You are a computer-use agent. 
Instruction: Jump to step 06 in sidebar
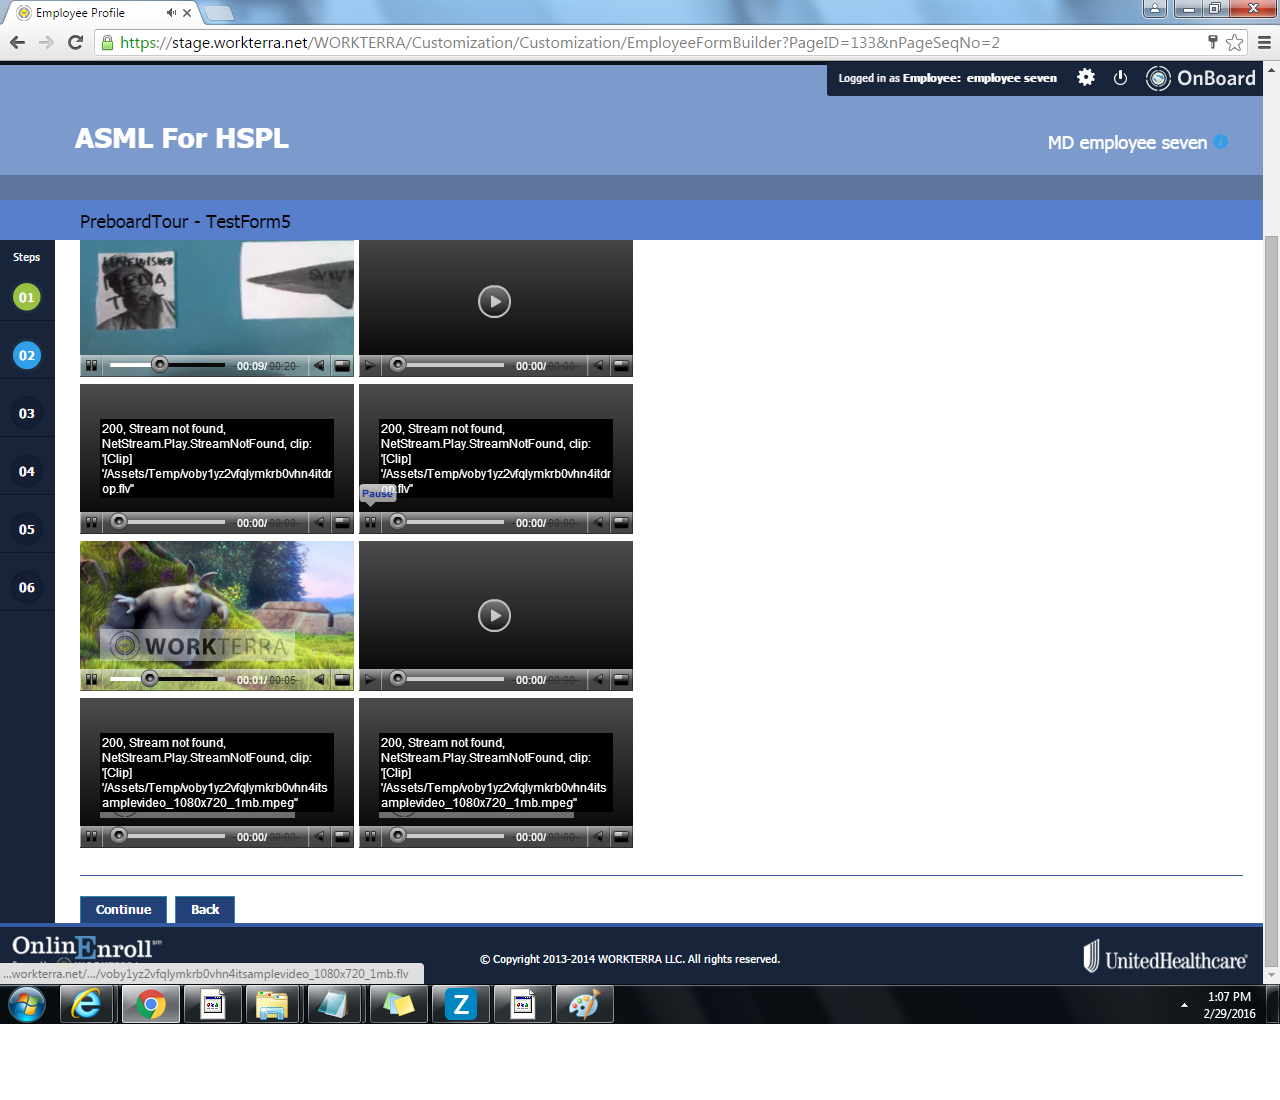point(27,587)
